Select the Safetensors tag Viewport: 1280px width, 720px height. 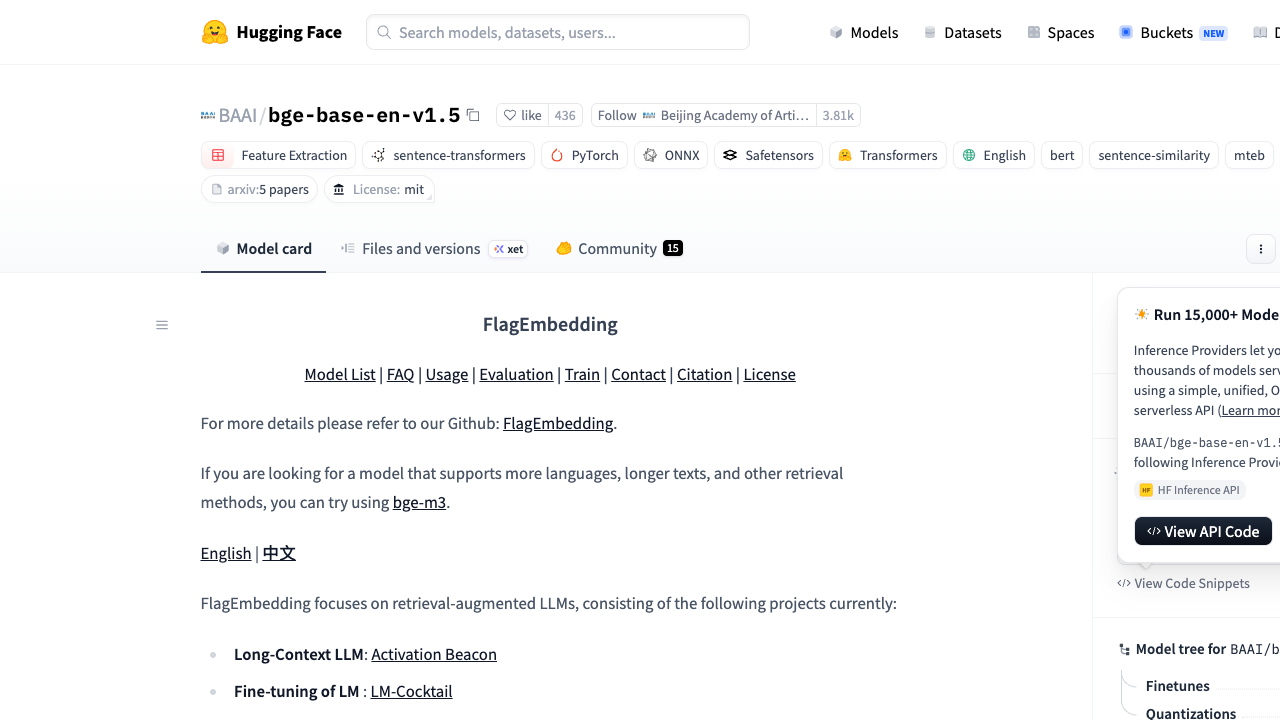coord(768,155)
